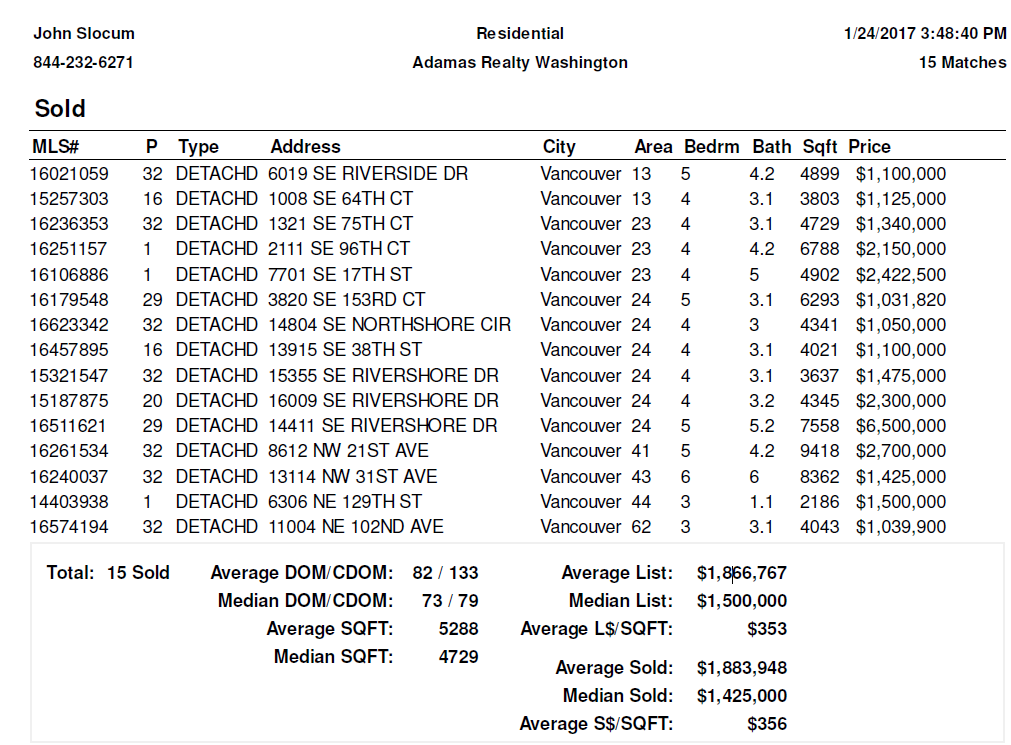Image resolution: width=1011 pixels, height=745 pixels.
Task: Click the Bedrm column header
Action: [x=711, y=147]
